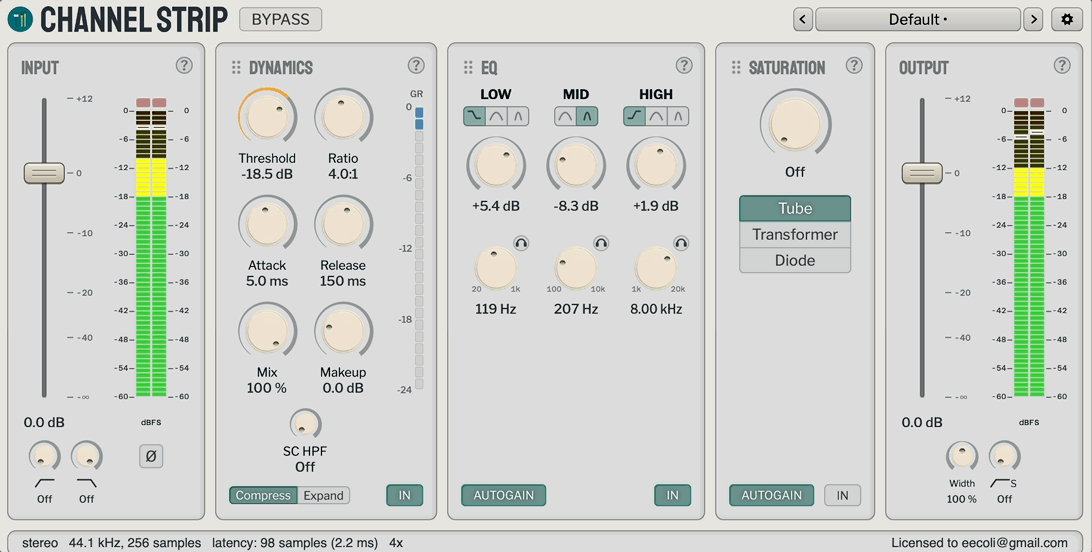Solo-listen the MID band with headphones icon
The height and width of the screenshot is (552, 1092).
click(601, 243)
